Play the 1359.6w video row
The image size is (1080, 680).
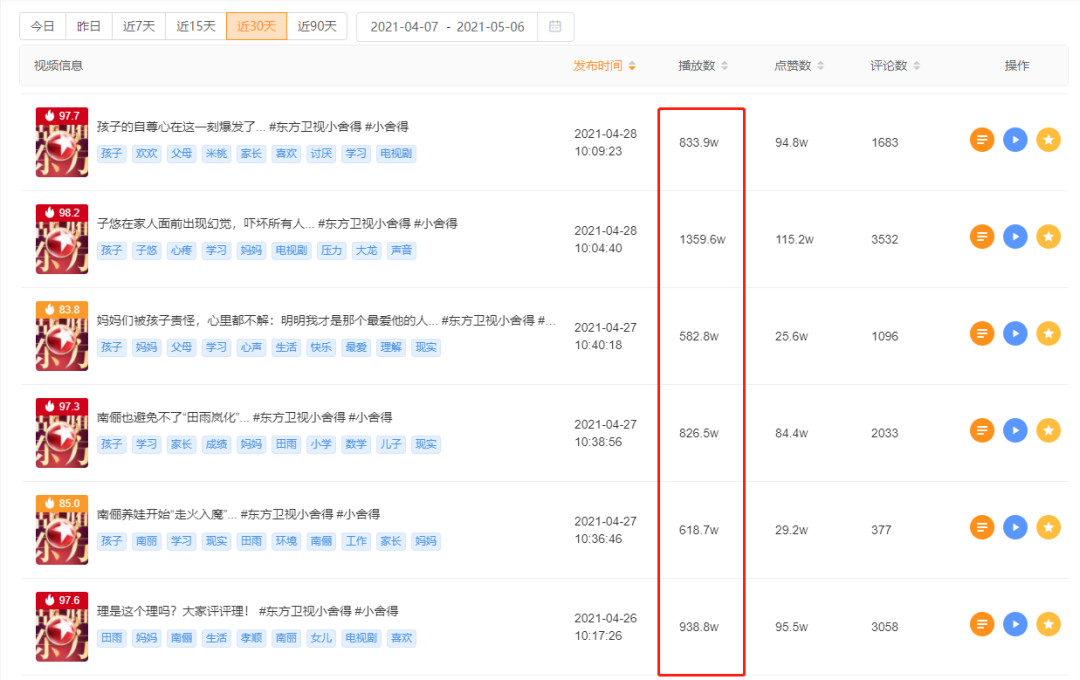1015,237
